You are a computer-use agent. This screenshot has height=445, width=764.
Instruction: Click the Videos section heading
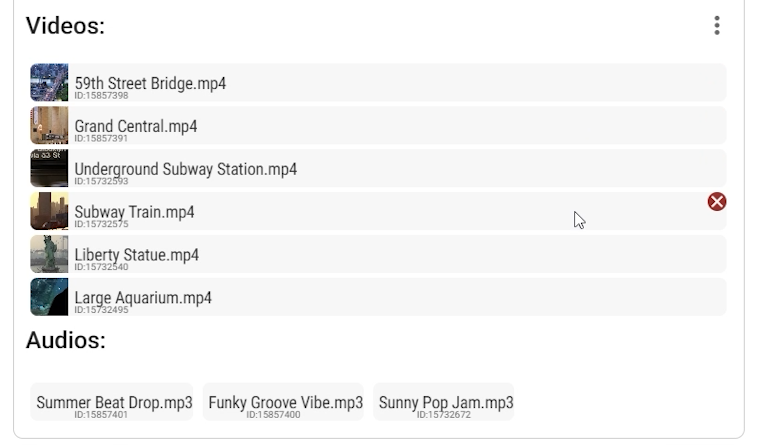pos(65,26)
